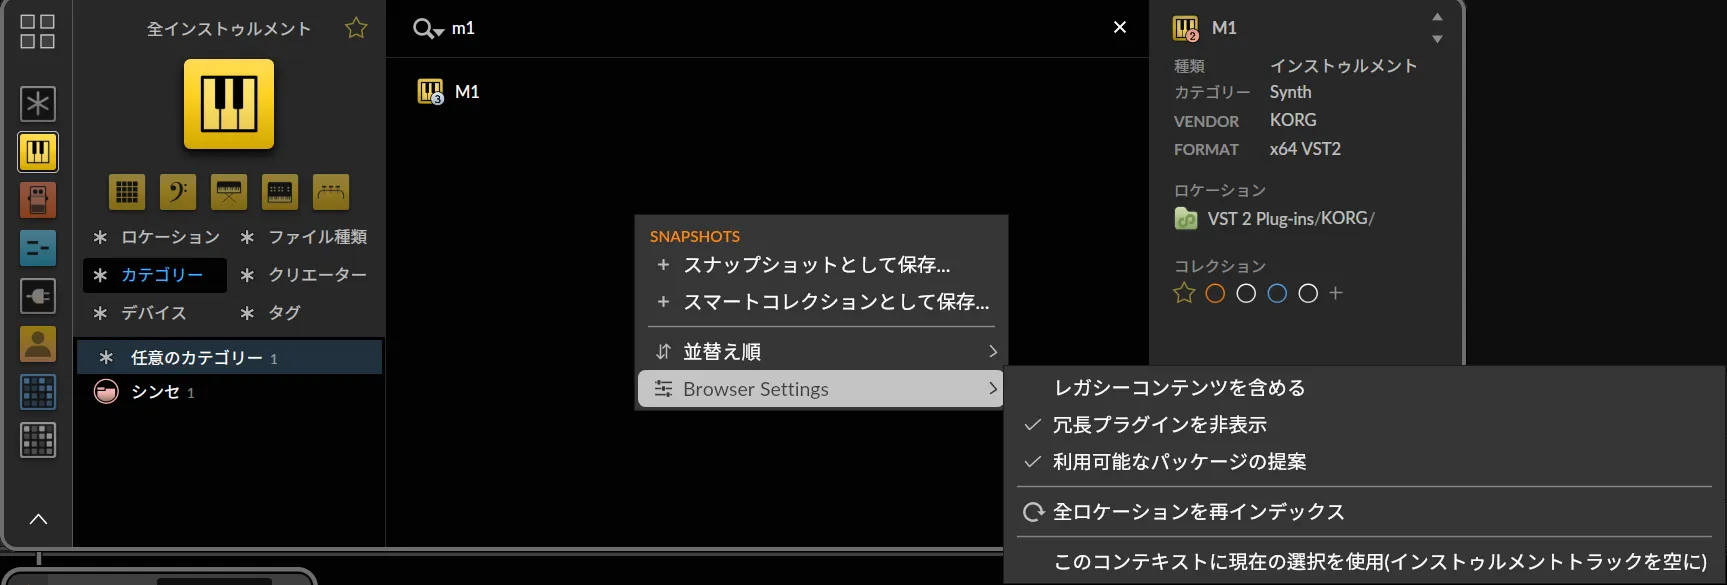Choose スマートコレクションとして保存...
The height and width of the screenshot is (585, 1727).
pos(821,302)
